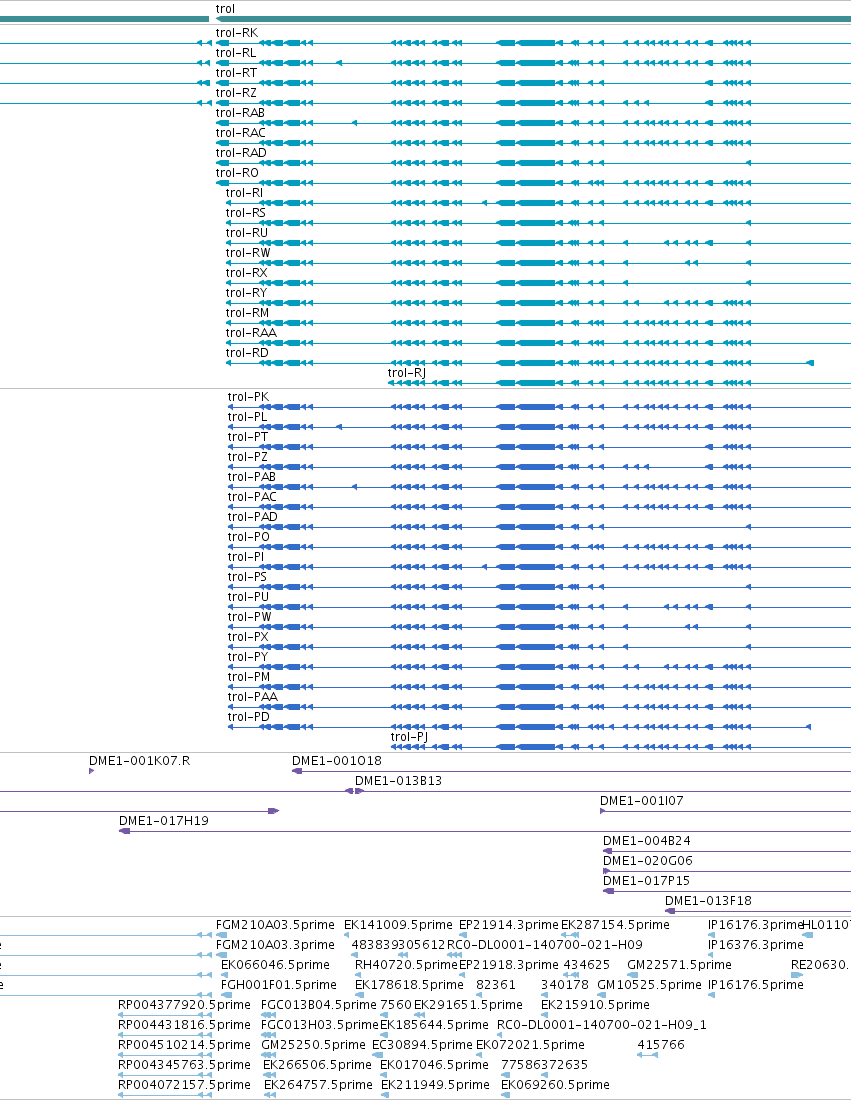
Task: Select the trol-RAB transcript label
Action: pos(240,113)
